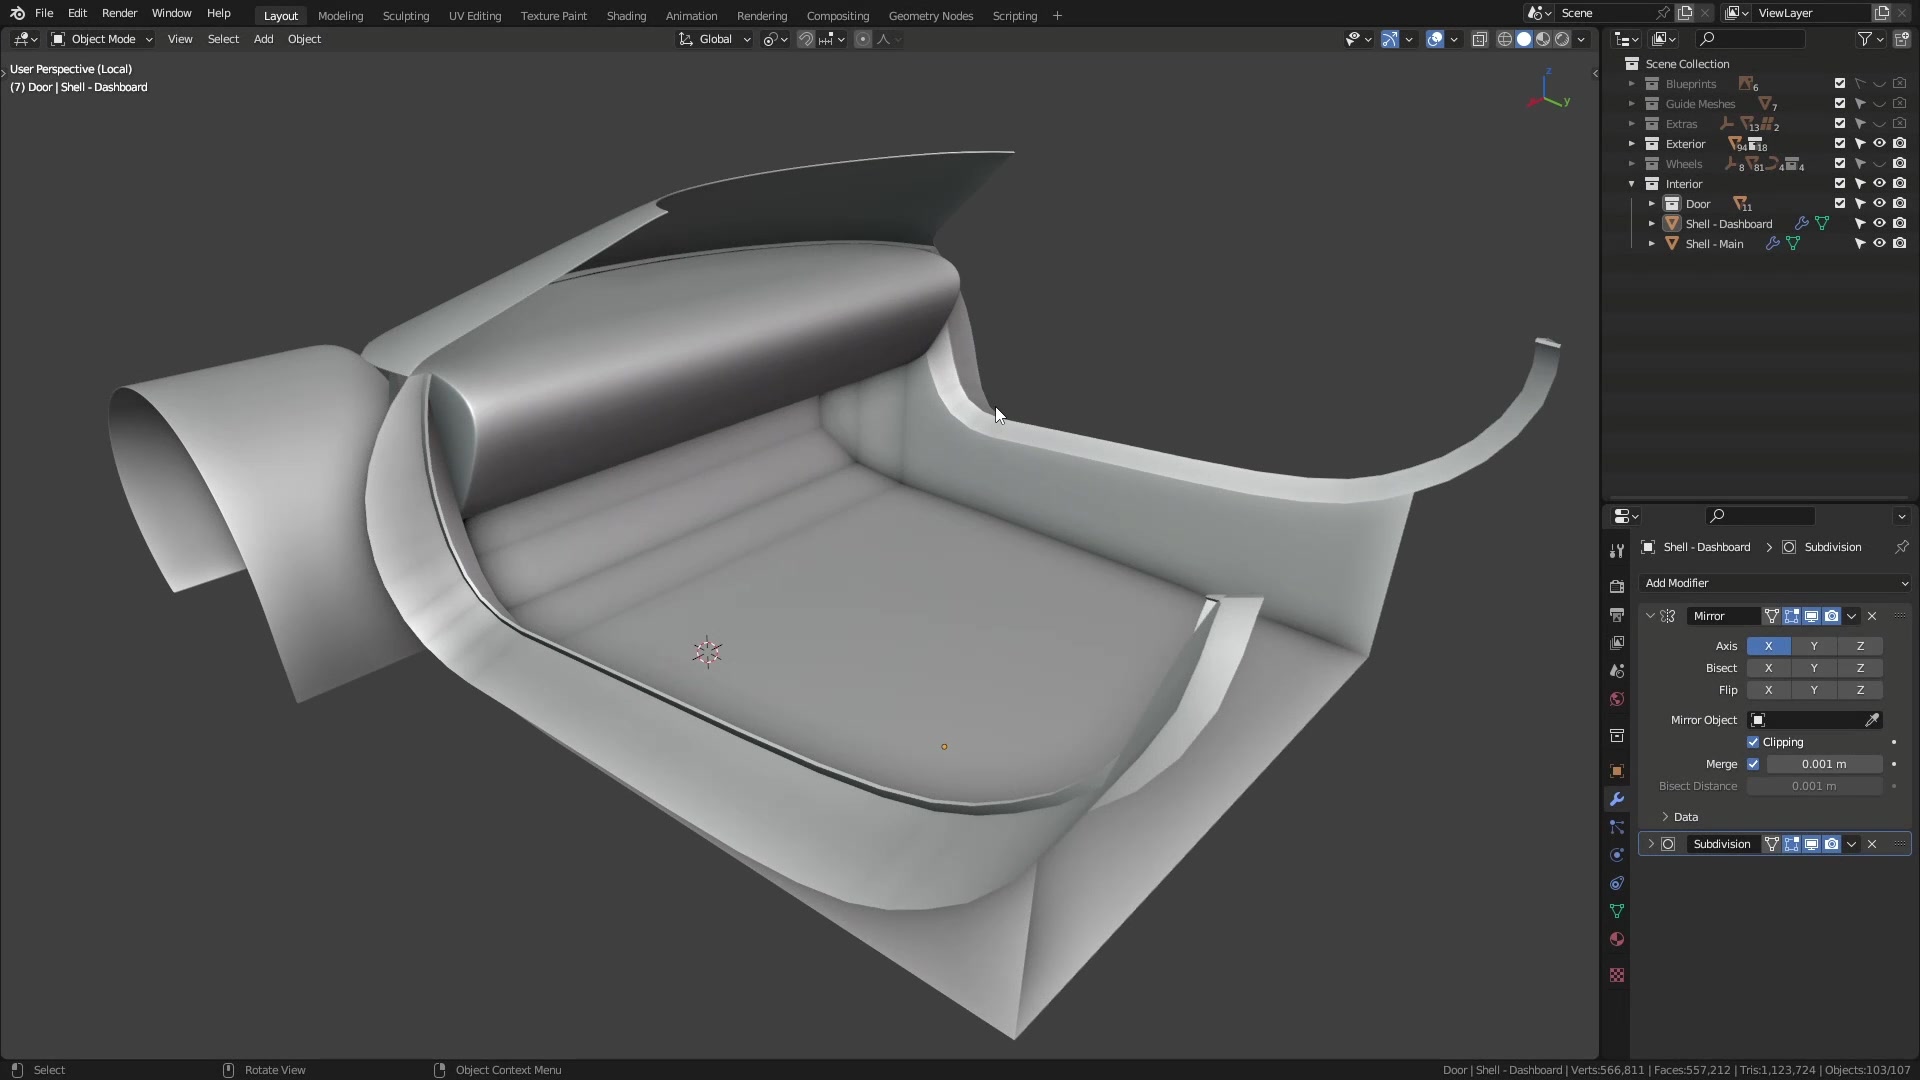Viewport: 1920px width, 1080px height.
Task: Open the Physics properties tab
Action: 1617,855
